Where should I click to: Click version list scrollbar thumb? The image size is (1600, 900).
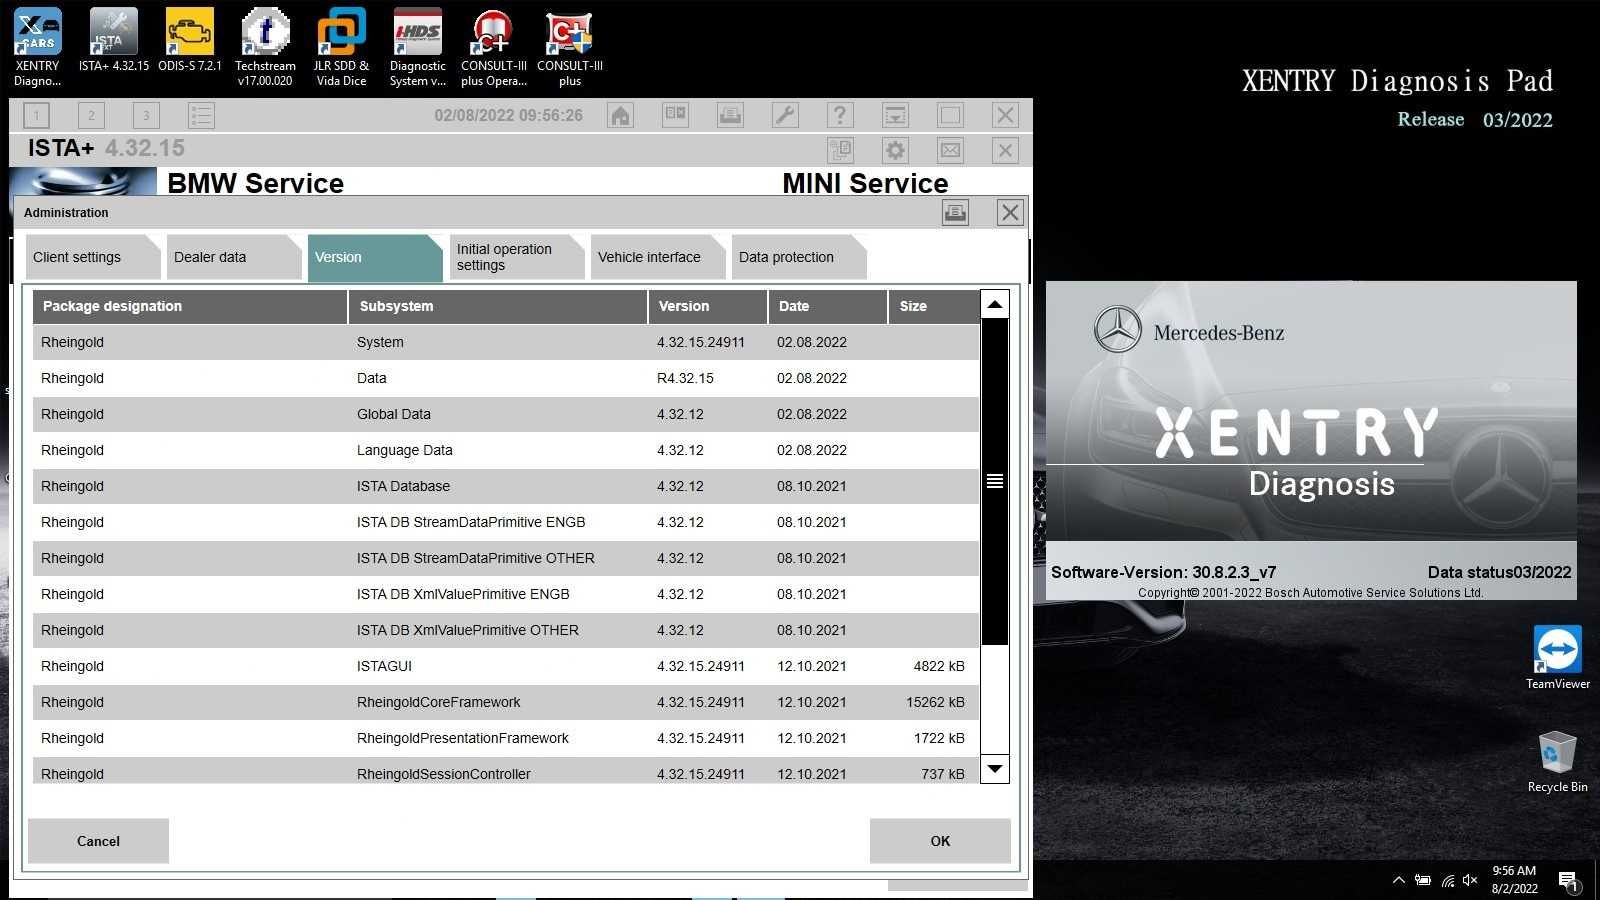click(995, 481)
